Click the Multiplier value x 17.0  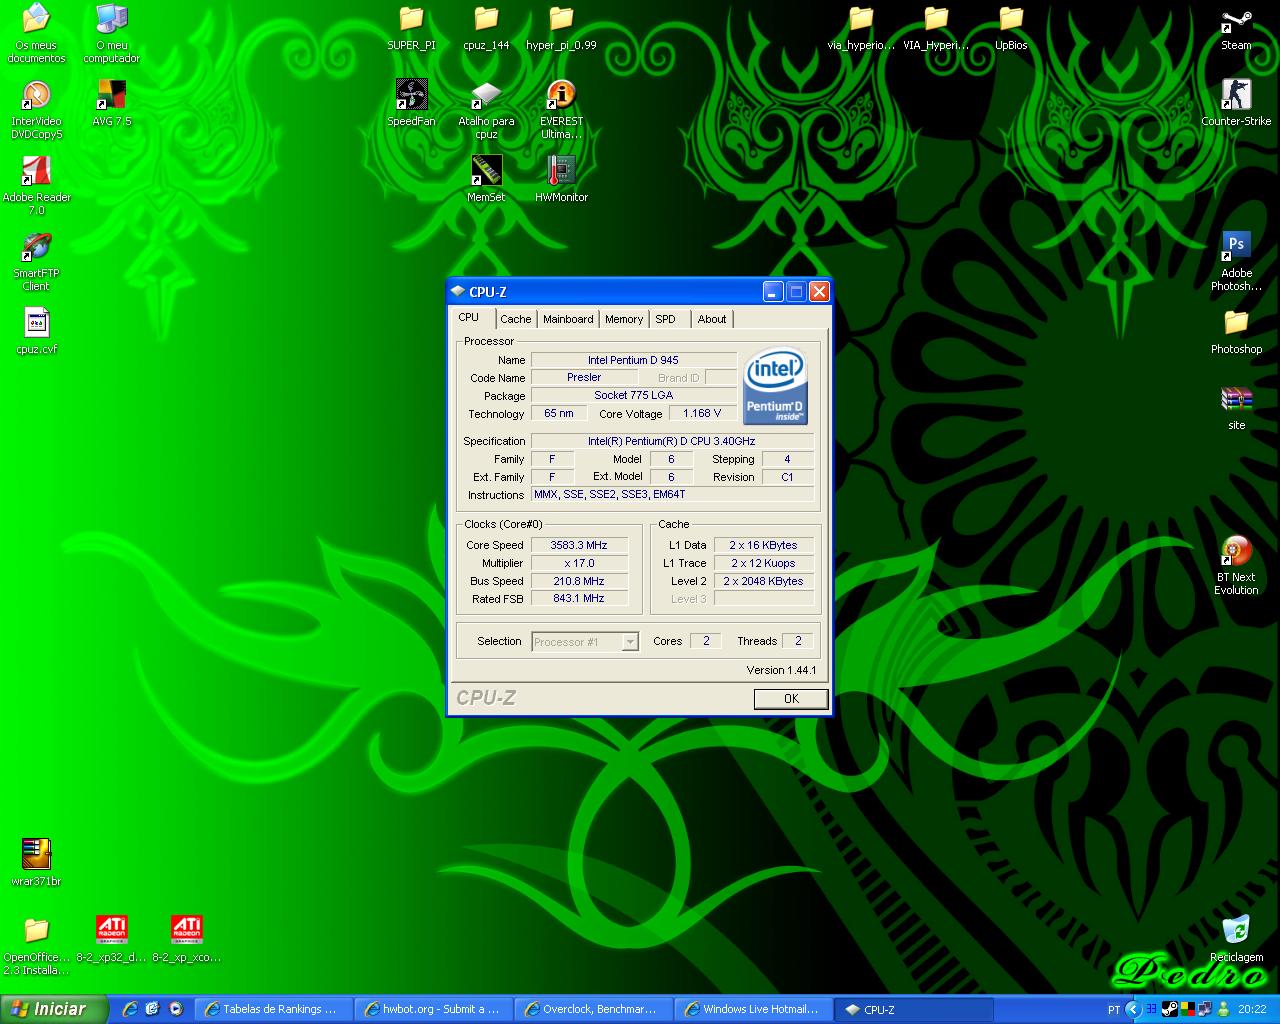[579, 563]
